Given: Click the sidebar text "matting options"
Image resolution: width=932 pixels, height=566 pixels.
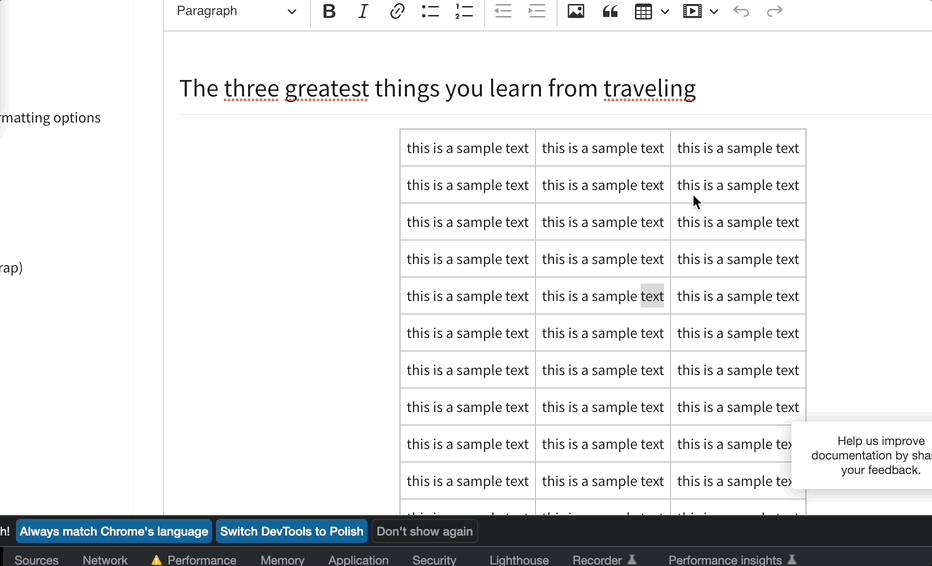Looking at the screenshot, I should (51, 118).
